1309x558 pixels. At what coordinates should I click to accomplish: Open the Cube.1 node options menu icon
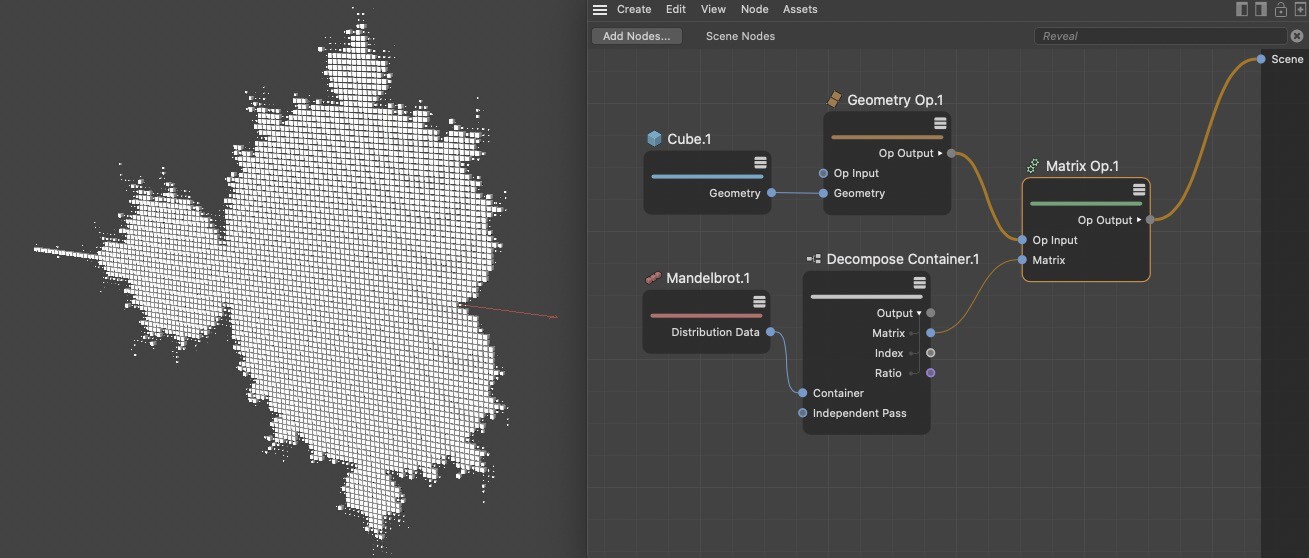pos(760,163)
